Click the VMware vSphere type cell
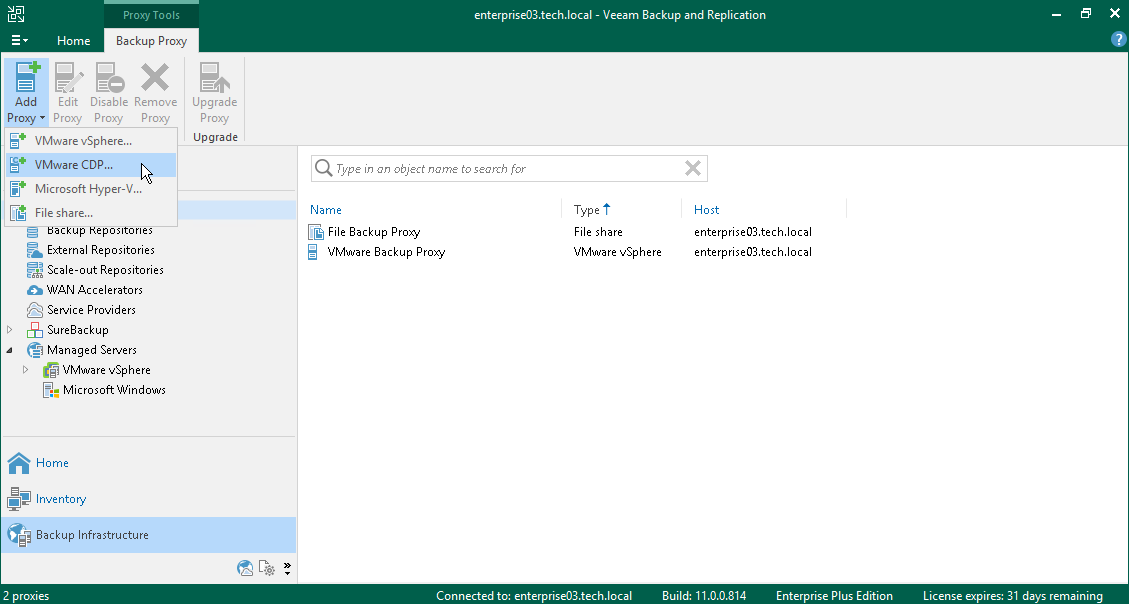The image size is (1129, 604). pos(618,252)
